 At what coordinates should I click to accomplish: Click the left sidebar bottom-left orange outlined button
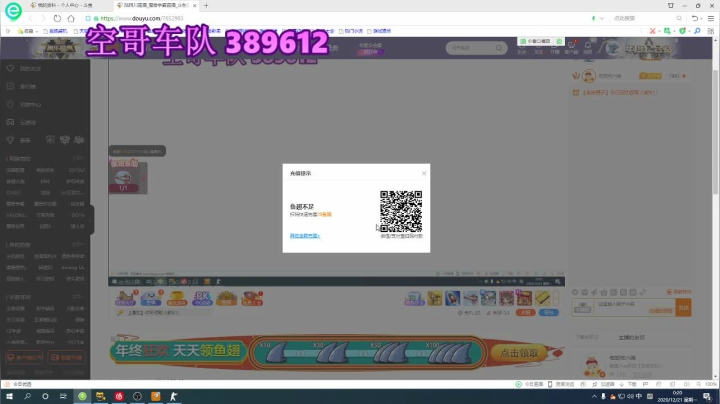point(24,357)
